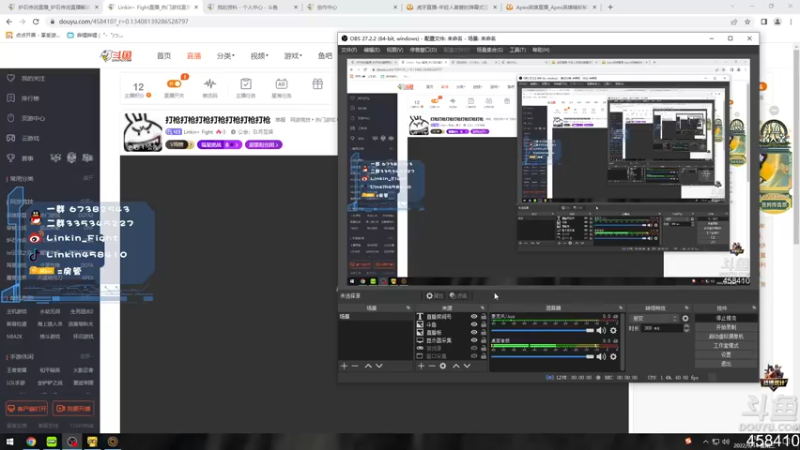800x450 pixels.
Task: Undock the OBS sources panel
Action: click(483, 308)
